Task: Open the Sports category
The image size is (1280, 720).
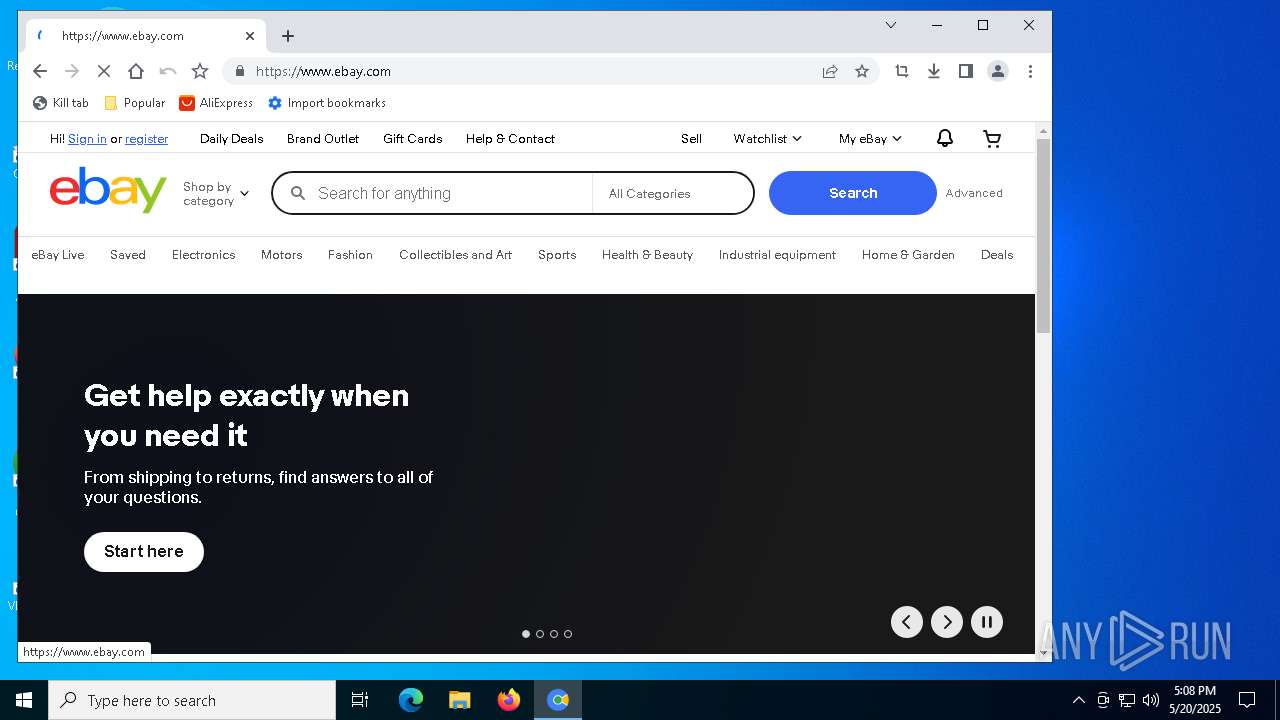Action: [557, 255]
